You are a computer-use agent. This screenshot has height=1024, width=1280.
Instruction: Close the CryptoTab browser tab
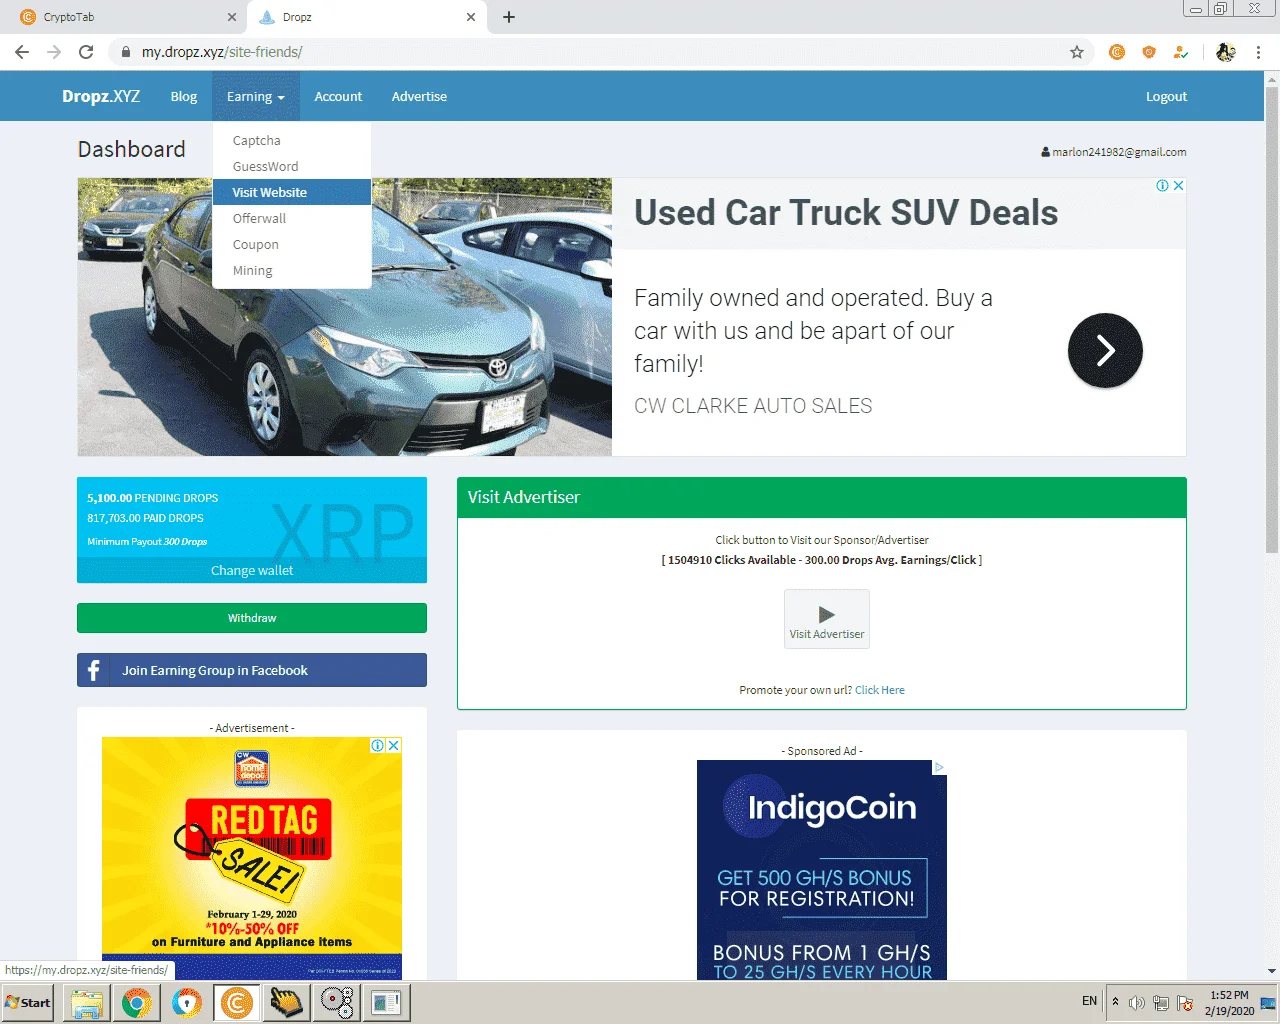(232, 17)
